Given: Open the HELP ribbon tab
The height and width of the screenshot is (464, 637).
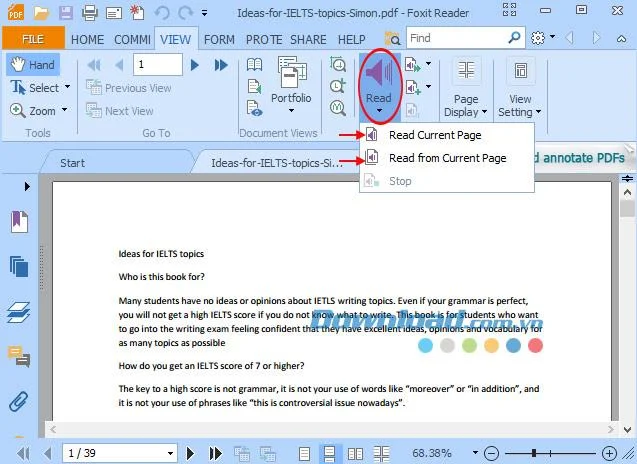Looking at the screenshot, I should pos(351,39).
